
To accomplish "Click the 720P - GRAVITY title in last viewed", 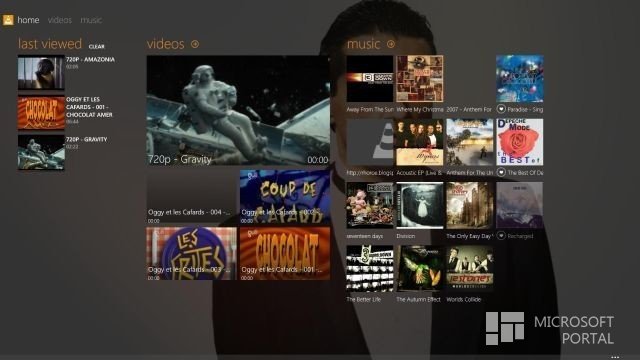I will pyautogui.click(x=87, y=139).
